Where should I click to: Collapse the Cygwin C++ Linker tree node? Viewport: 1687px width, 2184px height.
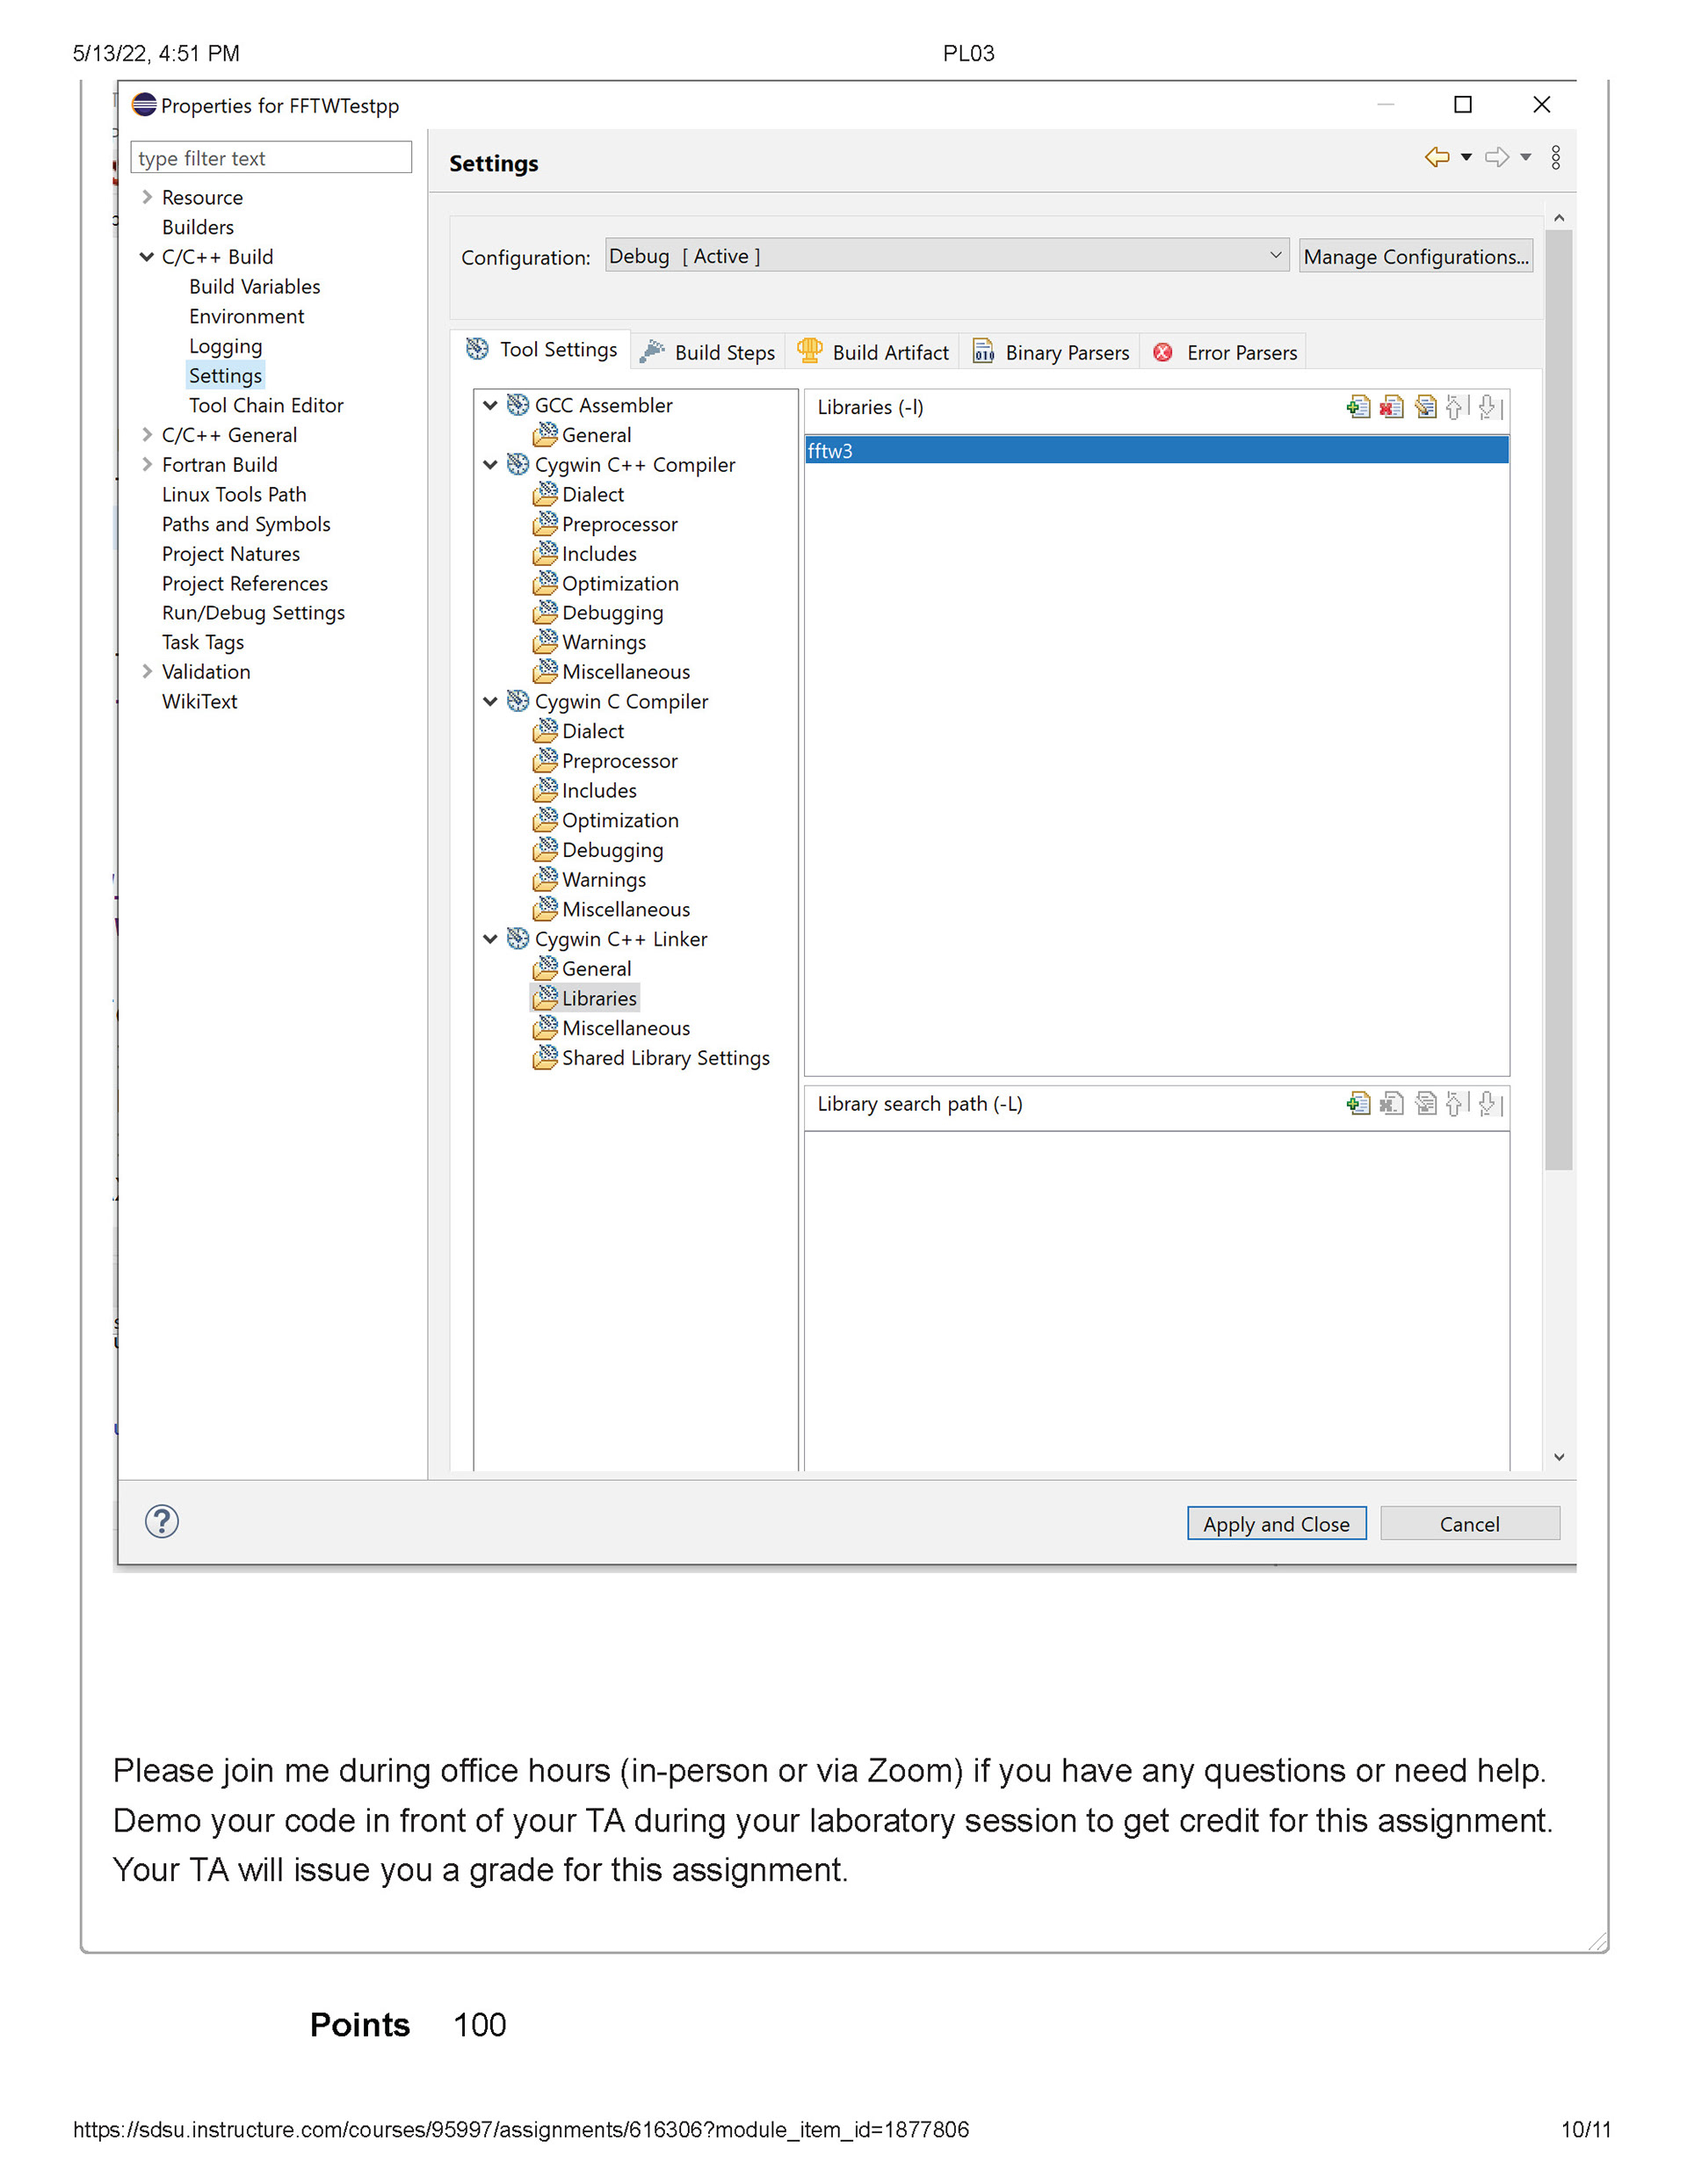(x=490, y=939)
